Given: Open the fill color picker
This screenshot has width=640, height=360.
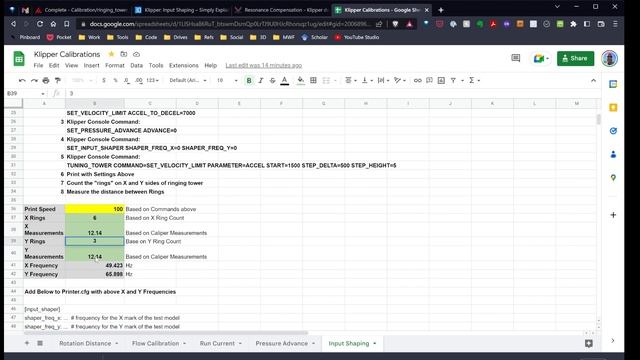Looking at the screenshot, I should [300, 80].
